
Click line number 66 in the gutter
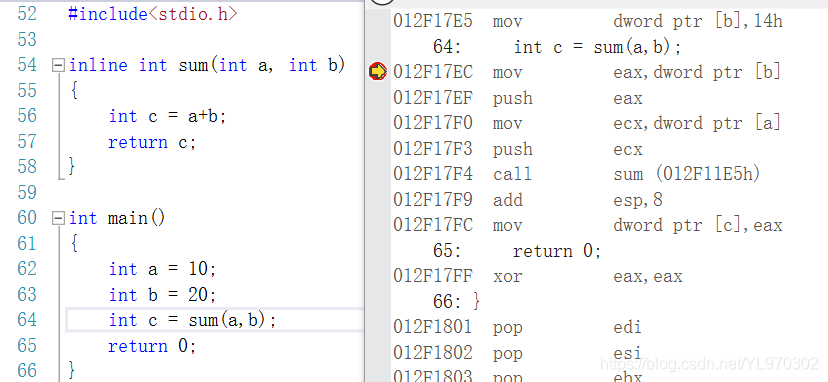[x=27, y=370]
